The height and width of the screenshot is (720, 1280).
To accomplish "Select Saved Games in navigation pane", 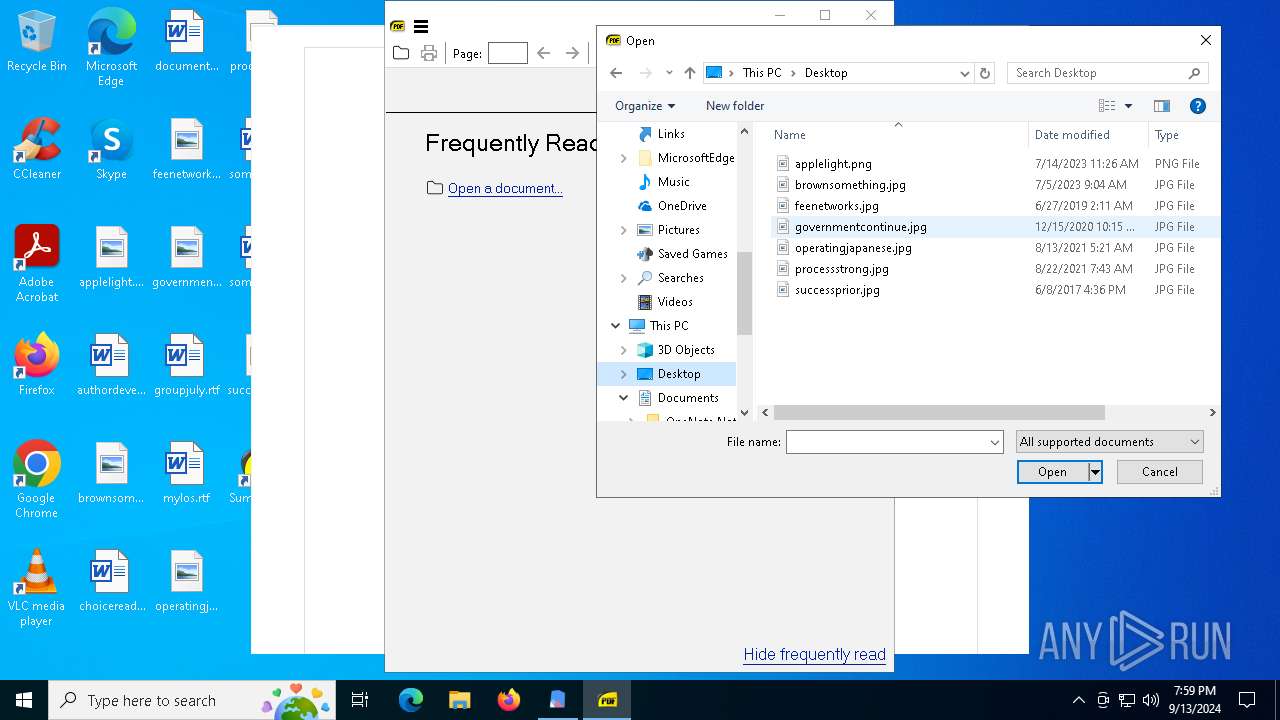I will (692, 254).
